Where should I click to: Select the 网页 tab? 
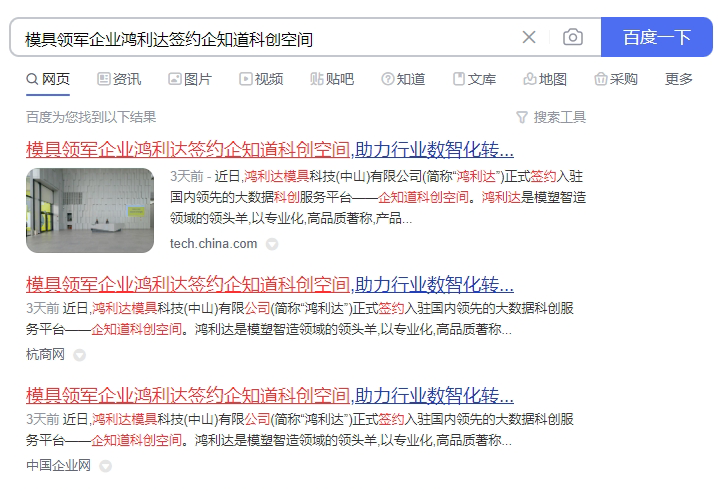point(48,79)
